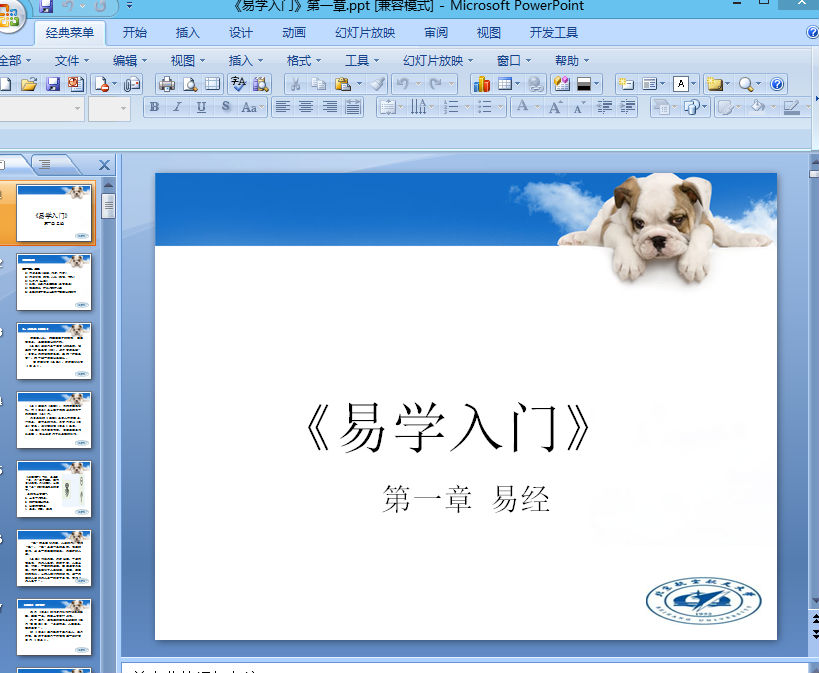Click the Paste clipboard icon
The width and height of the screenshot is (819, 673).
tap(343, 84)
